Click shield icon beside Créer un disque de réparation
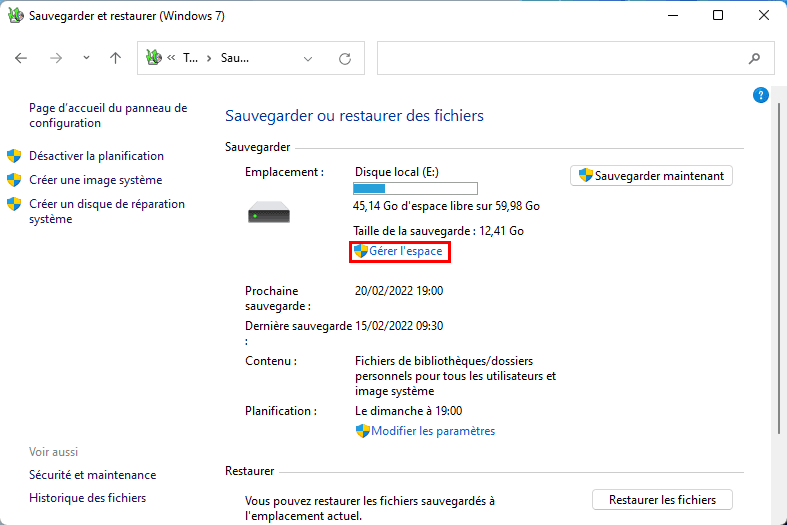This screenshot has height=525, width=787. (14, 204)
